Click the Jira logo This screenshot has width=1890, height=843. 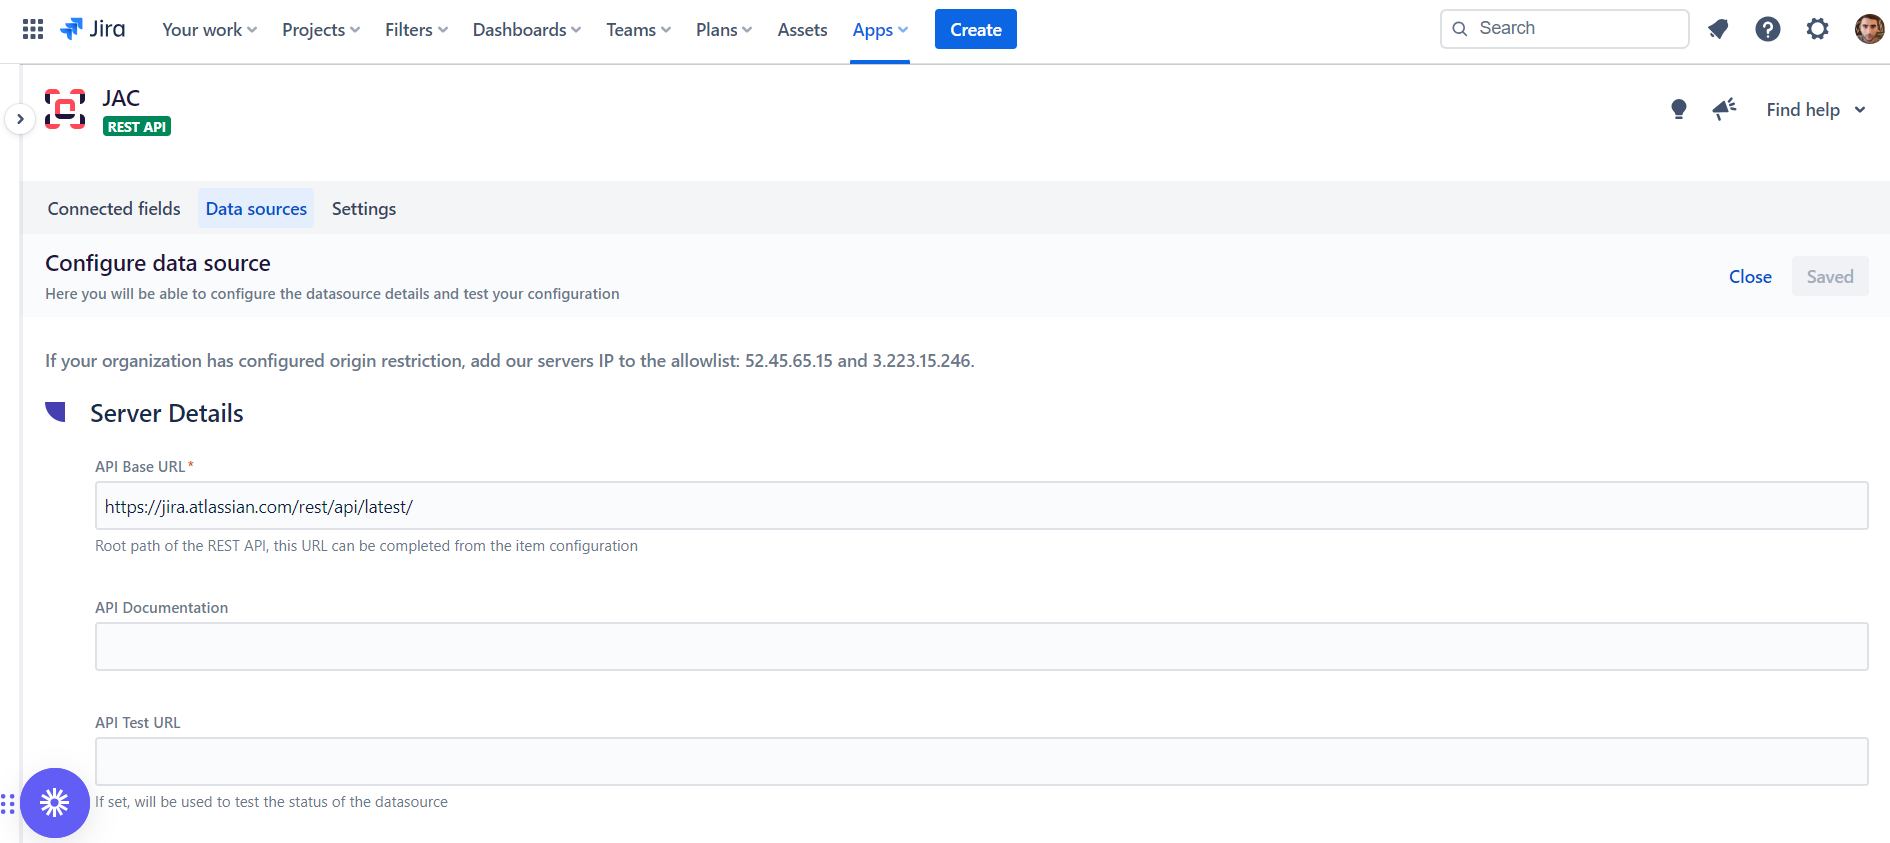[x=93, y=29]
